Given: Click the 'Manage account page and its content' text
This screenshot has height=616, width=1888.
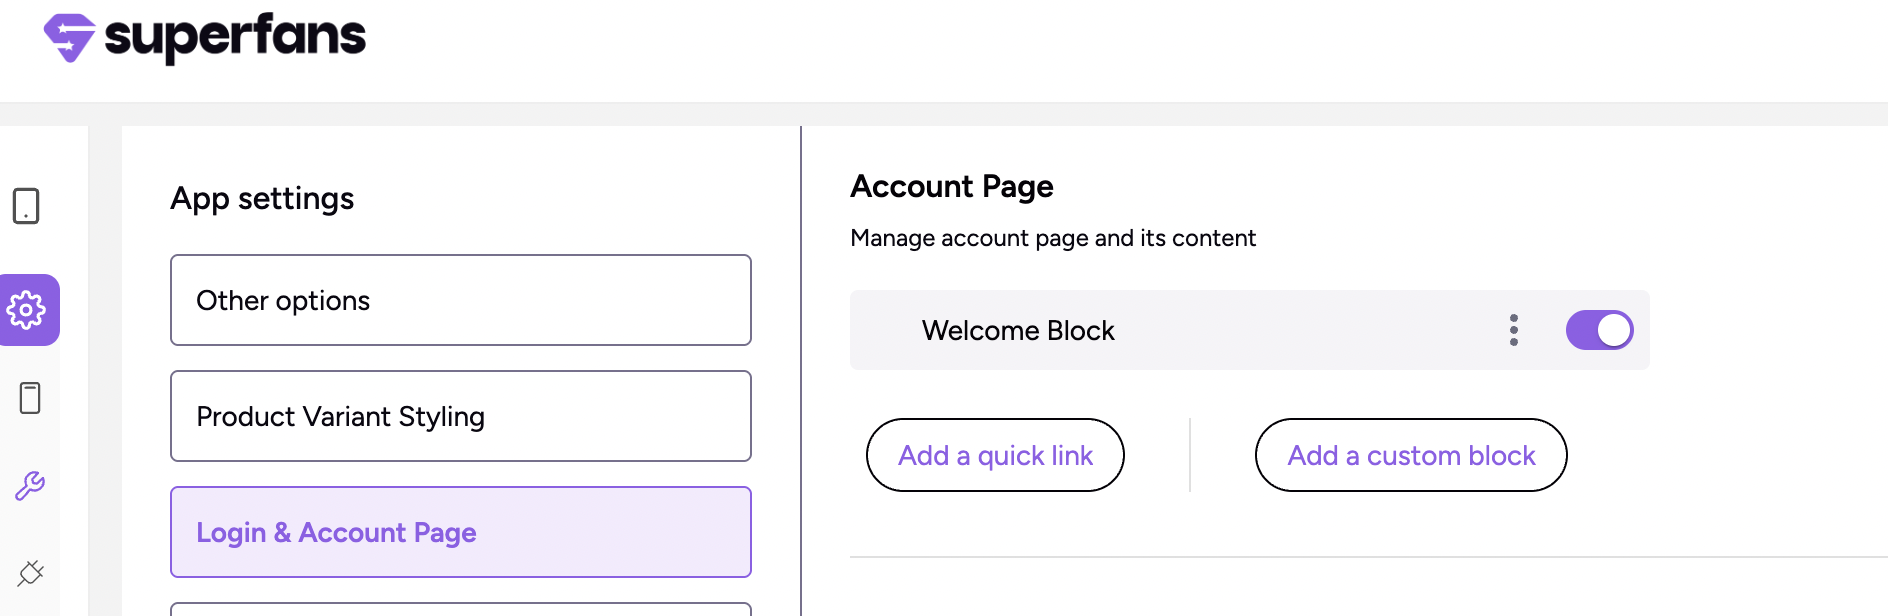Looking at the screenshot, I should pos(1052,238).
